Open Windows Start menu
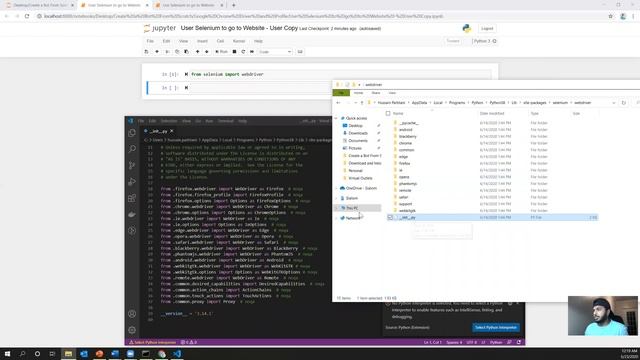Screen dimensions: 640x360 [7, 354]
